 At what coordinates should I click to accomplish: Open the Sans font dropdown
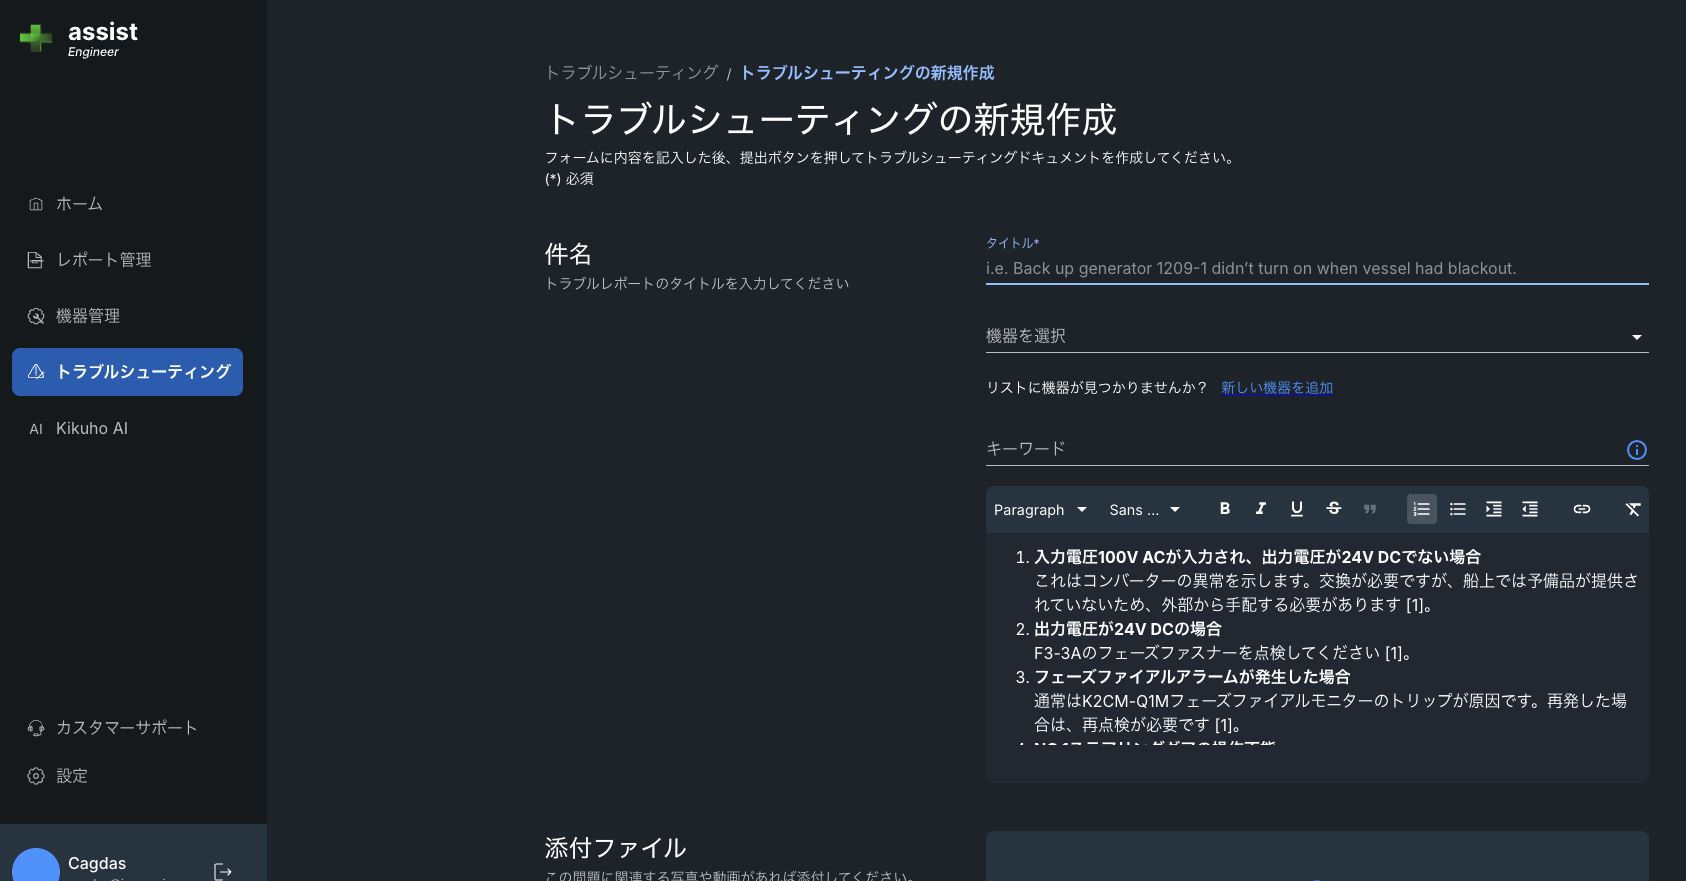click(1145, 510)
